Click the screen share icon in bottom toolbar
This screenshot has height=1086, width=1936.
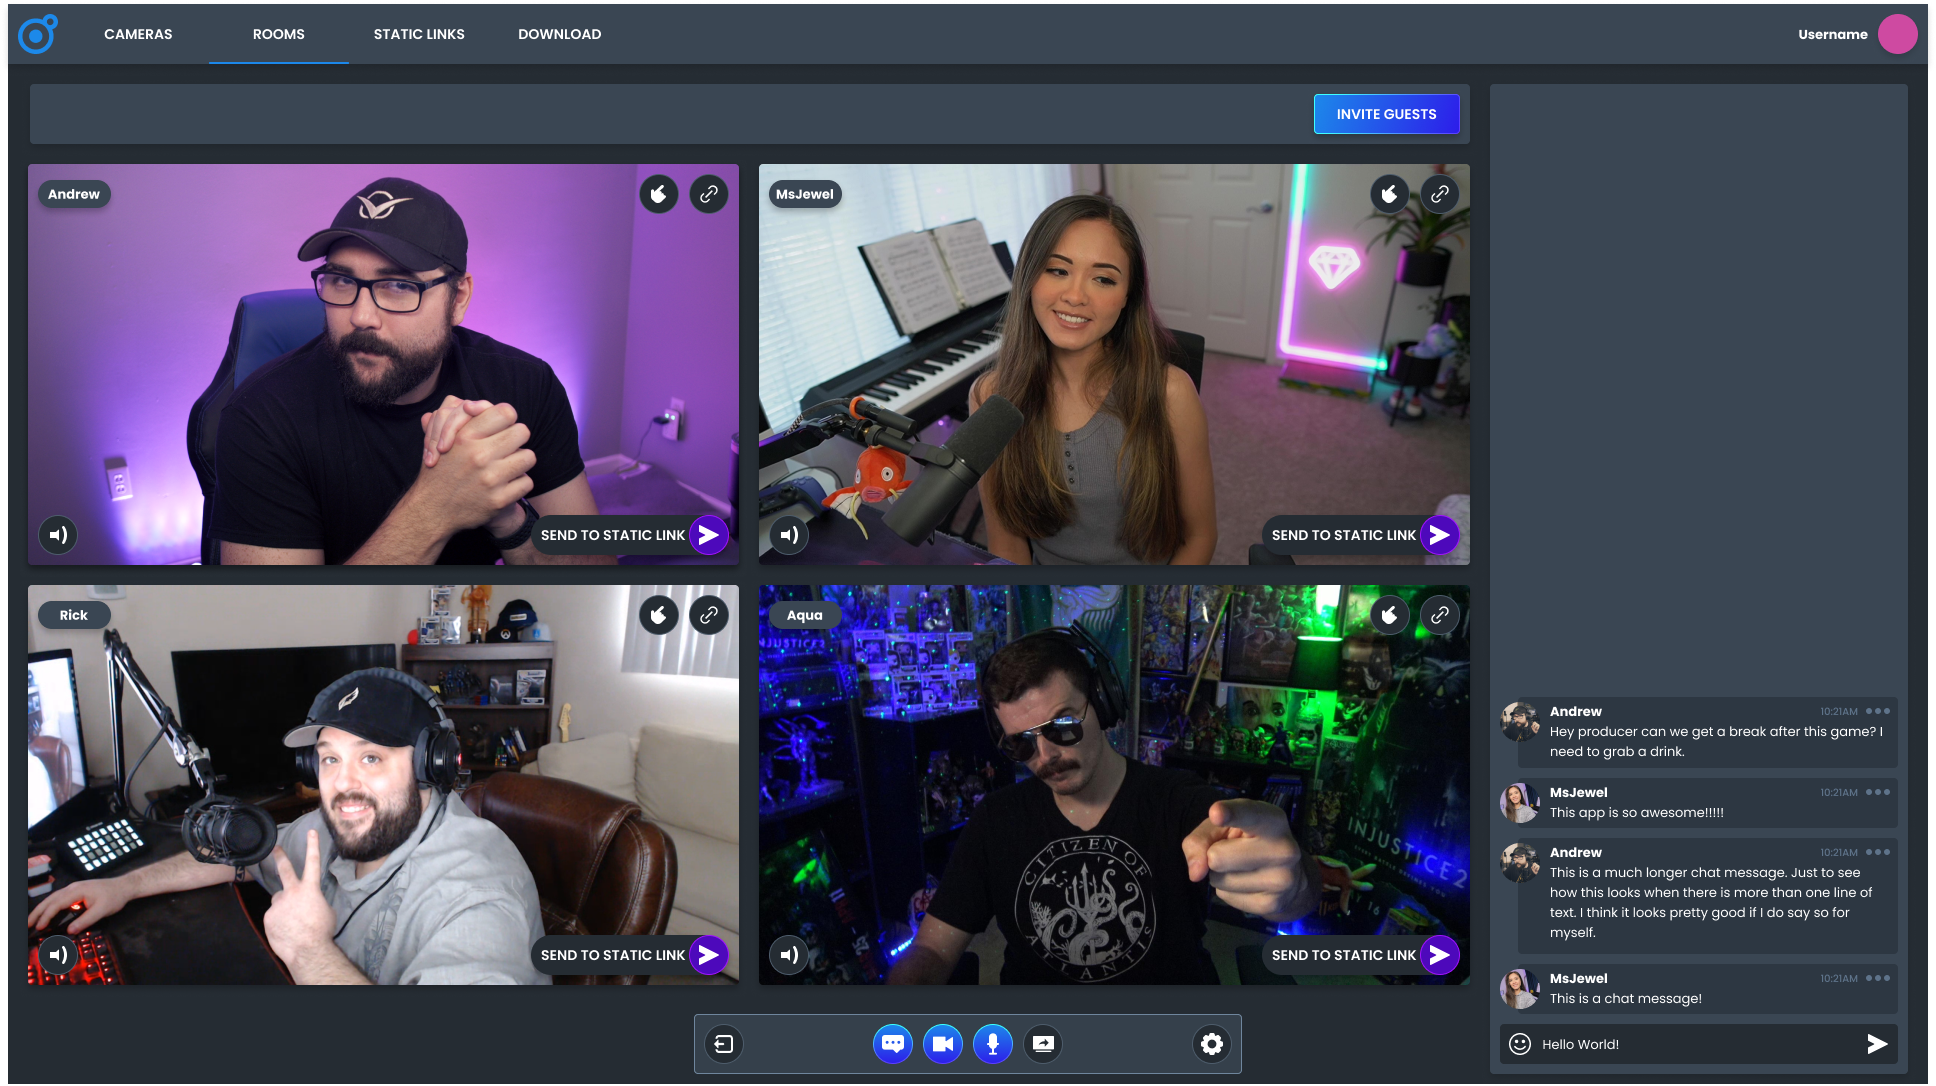(x=1043, y=1044)
